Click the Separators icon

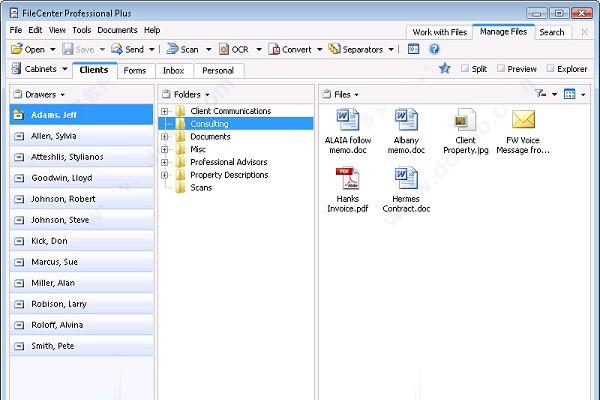334,49
